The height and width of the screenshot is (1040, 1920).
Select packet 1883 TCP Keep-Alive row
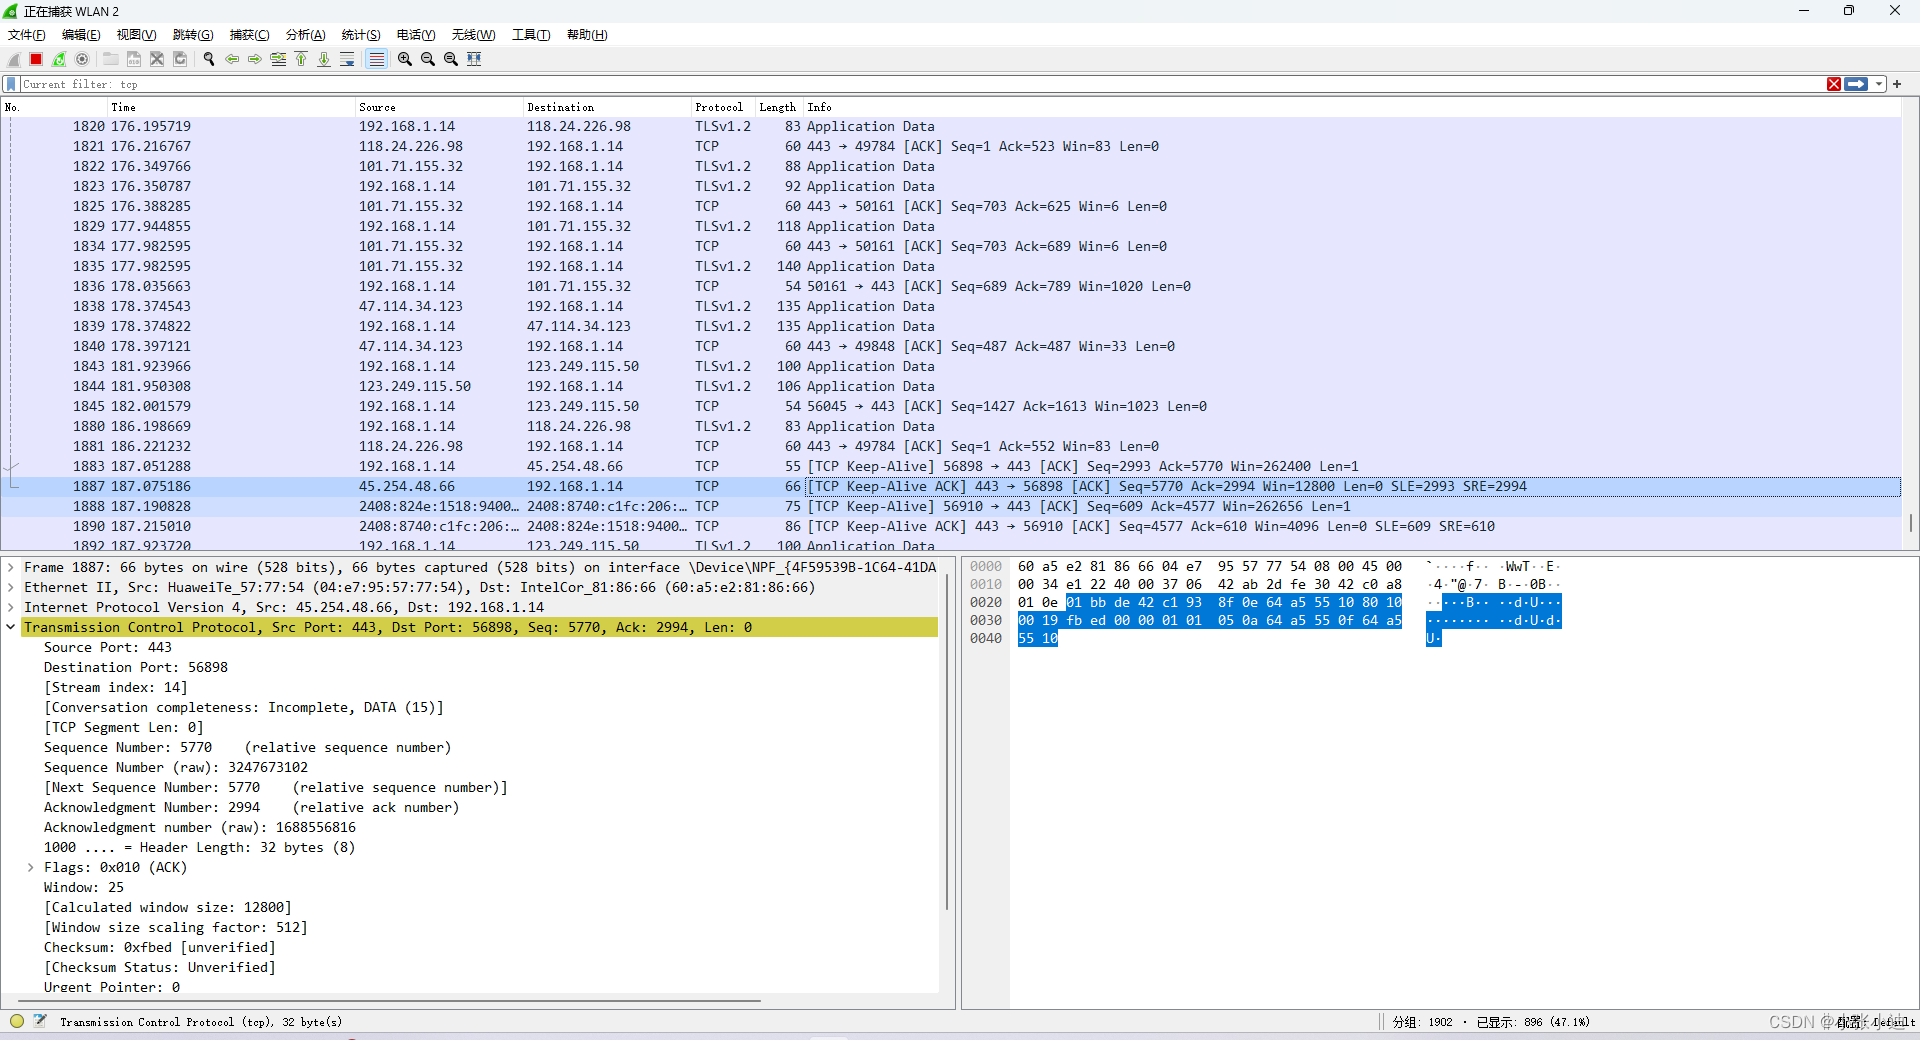pyautogui.click(x=951, y=467)
